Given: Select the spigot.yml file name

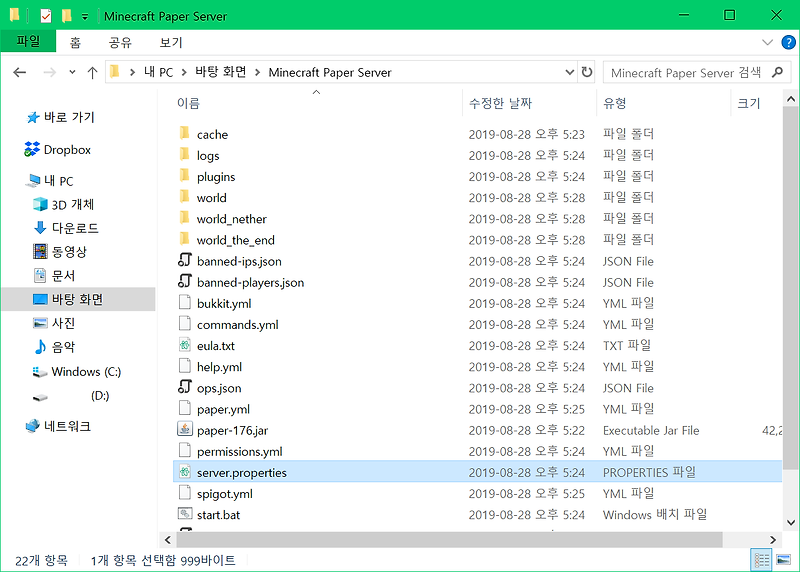Looking at the screenshot, I should click(x=224, y=493).
